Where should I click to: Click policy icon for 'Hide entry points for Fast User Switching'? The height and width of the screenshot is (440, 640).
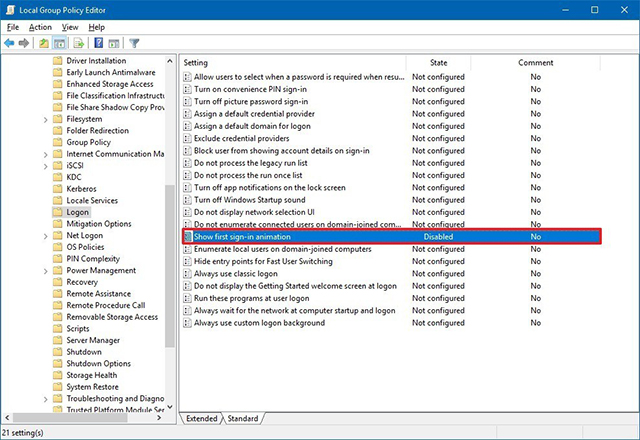(187, 262)
